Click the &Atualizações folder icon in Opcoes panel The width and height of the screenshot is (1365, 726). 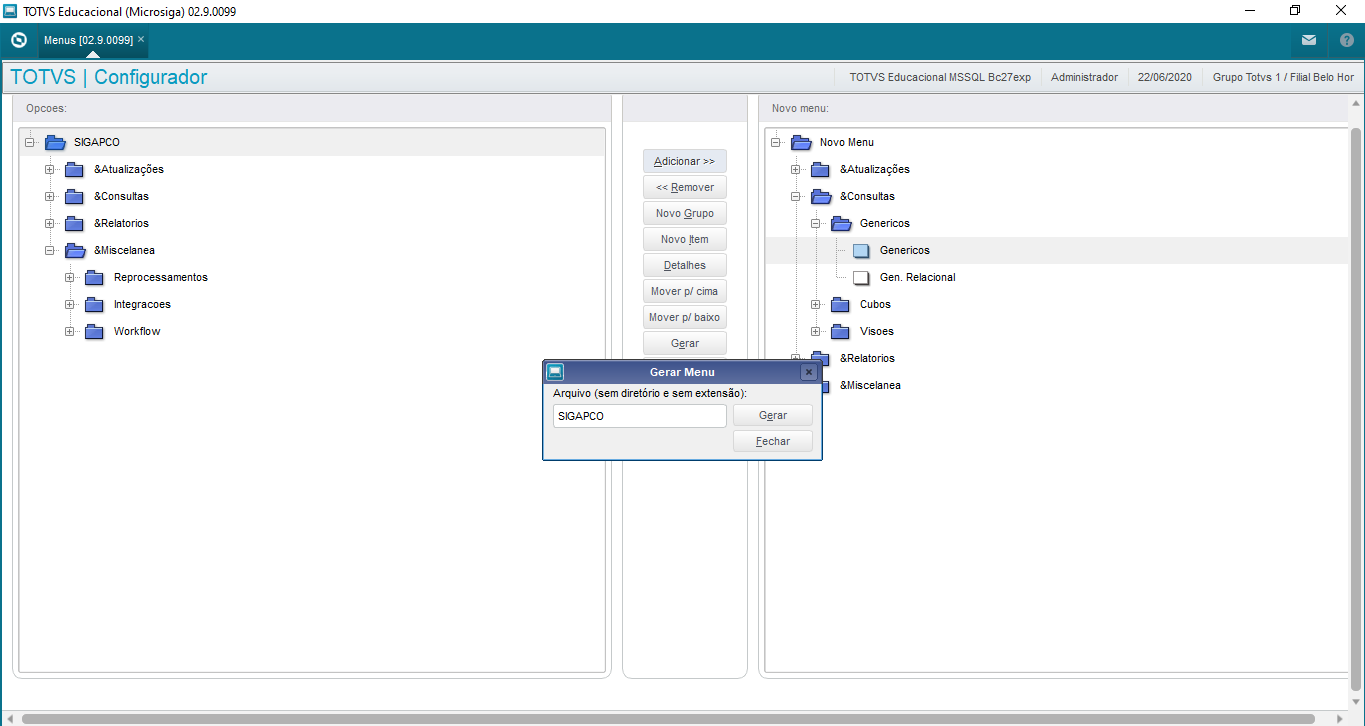(x=75, y=169)
